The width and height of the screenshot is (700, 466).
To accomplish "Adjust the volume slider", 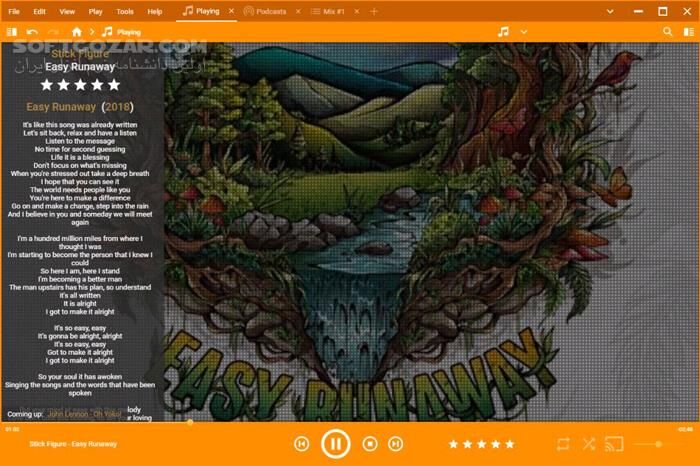I will pos(658,443).
